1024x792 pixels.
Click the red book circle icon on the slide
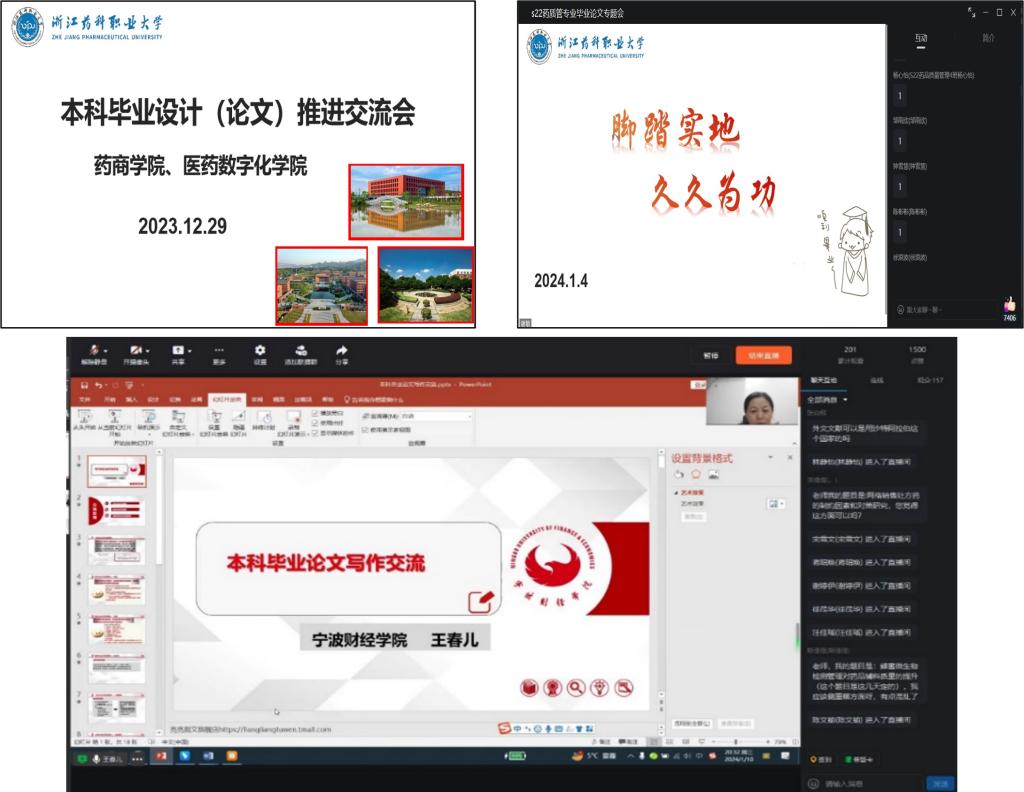(529, 688)
